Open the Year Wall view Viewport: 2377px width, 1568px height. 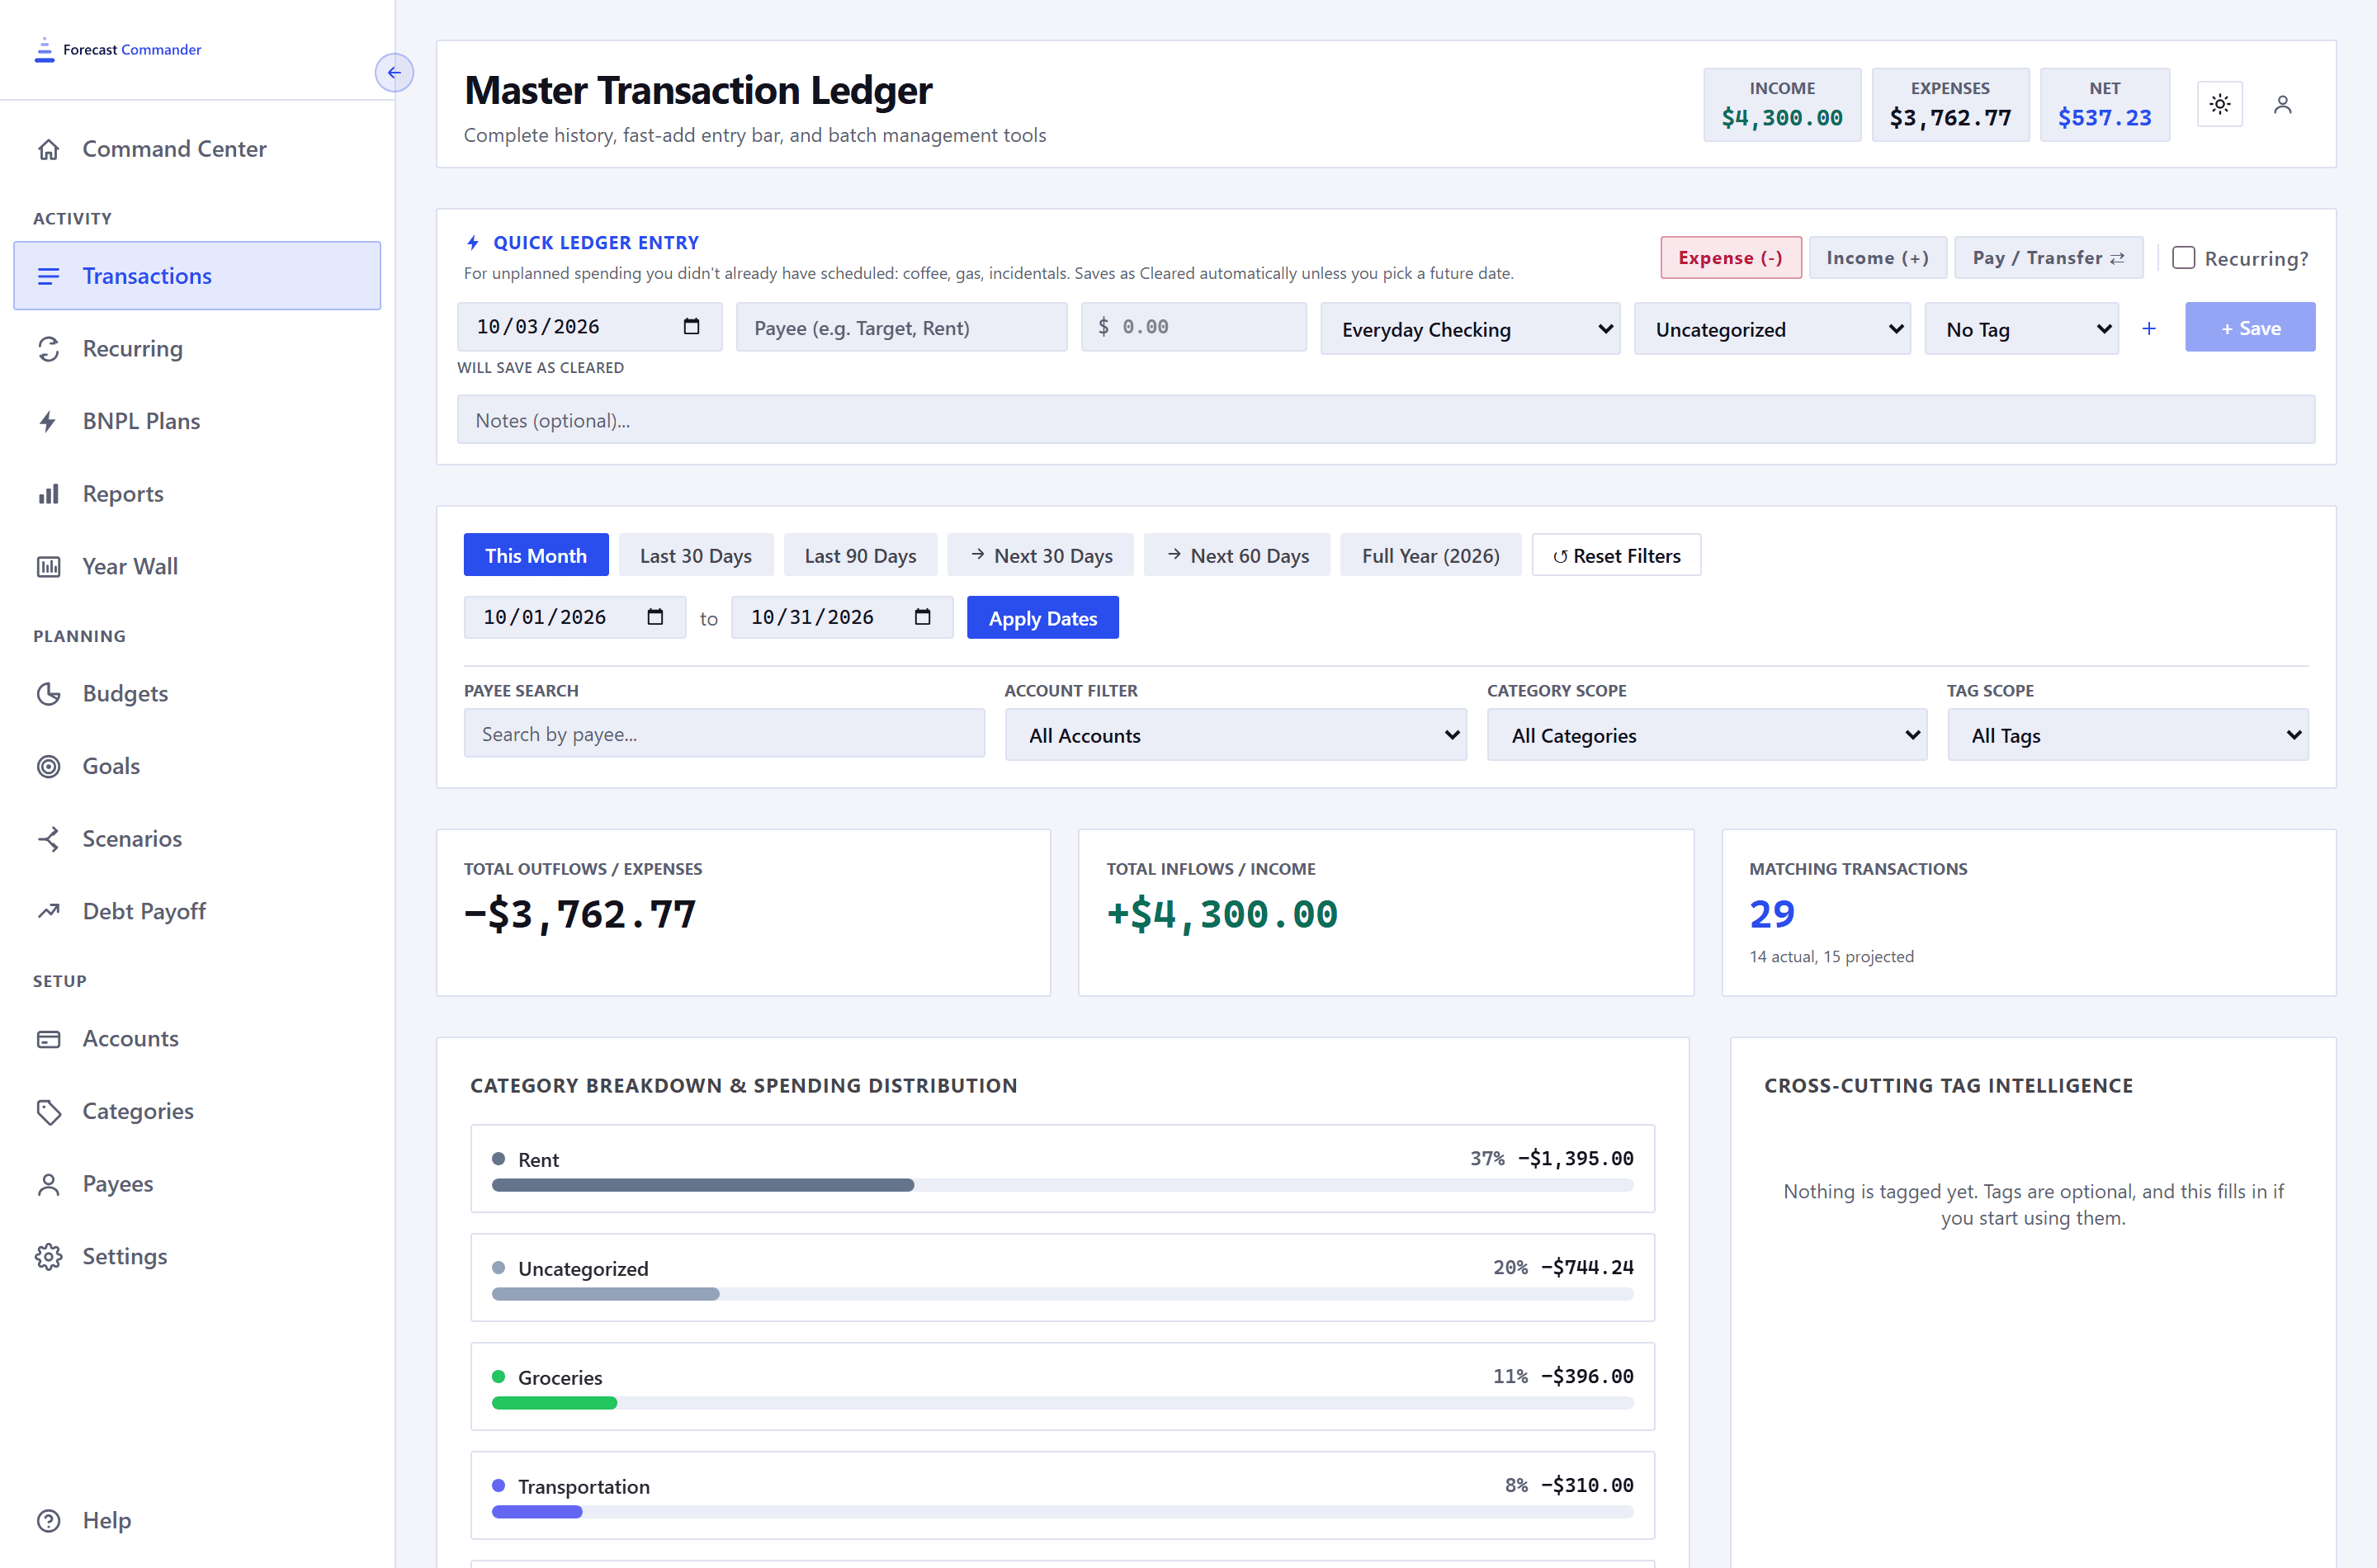197,566
